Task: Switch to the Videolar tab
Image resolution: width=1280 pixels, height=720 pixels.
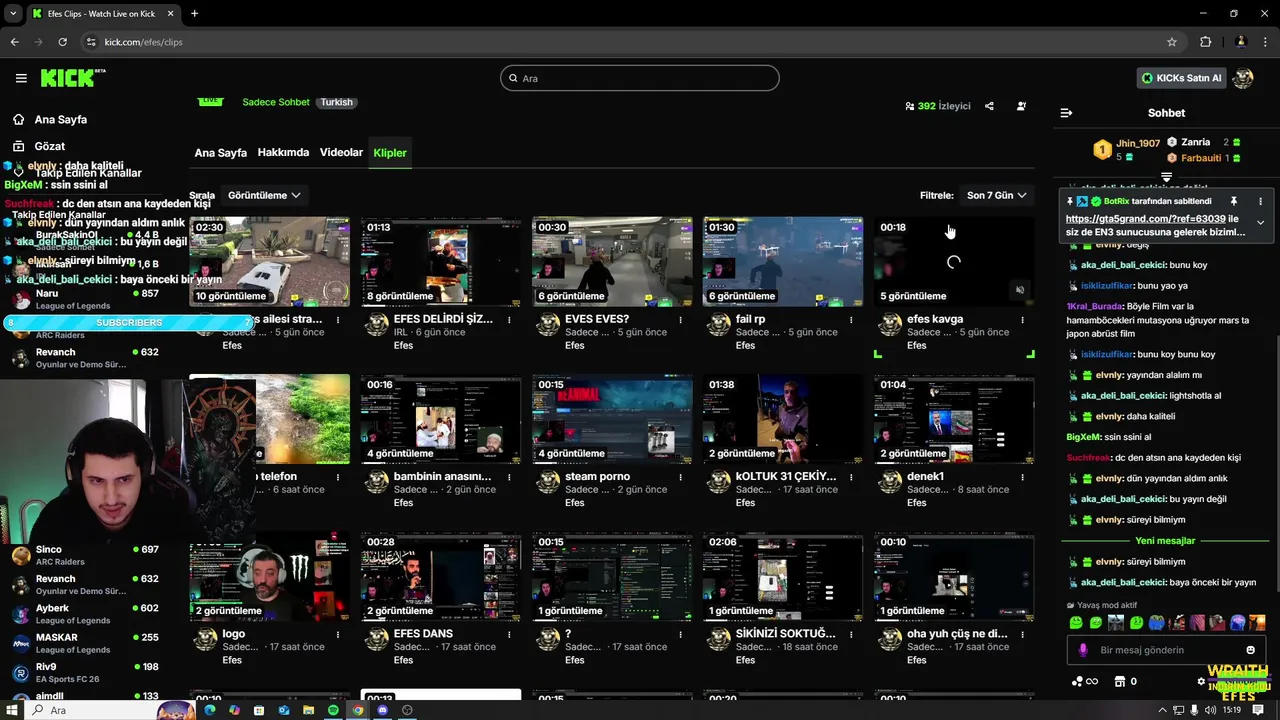Action: click(x=341, y=153)
